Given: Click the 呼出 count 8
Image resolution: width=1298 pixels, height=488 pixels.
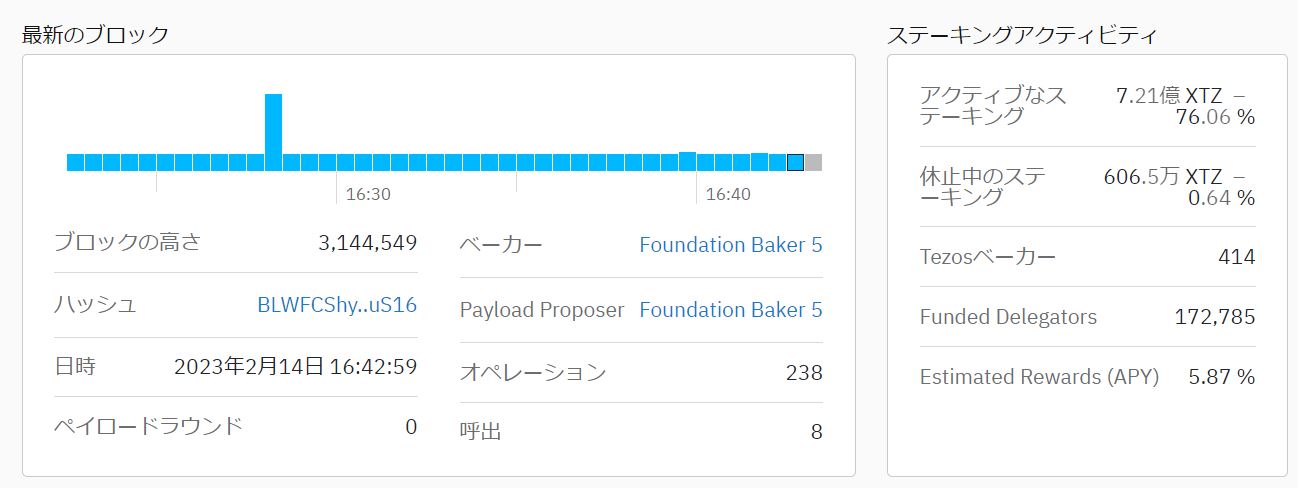Looking at the screenshot, I should coord(816,432).
